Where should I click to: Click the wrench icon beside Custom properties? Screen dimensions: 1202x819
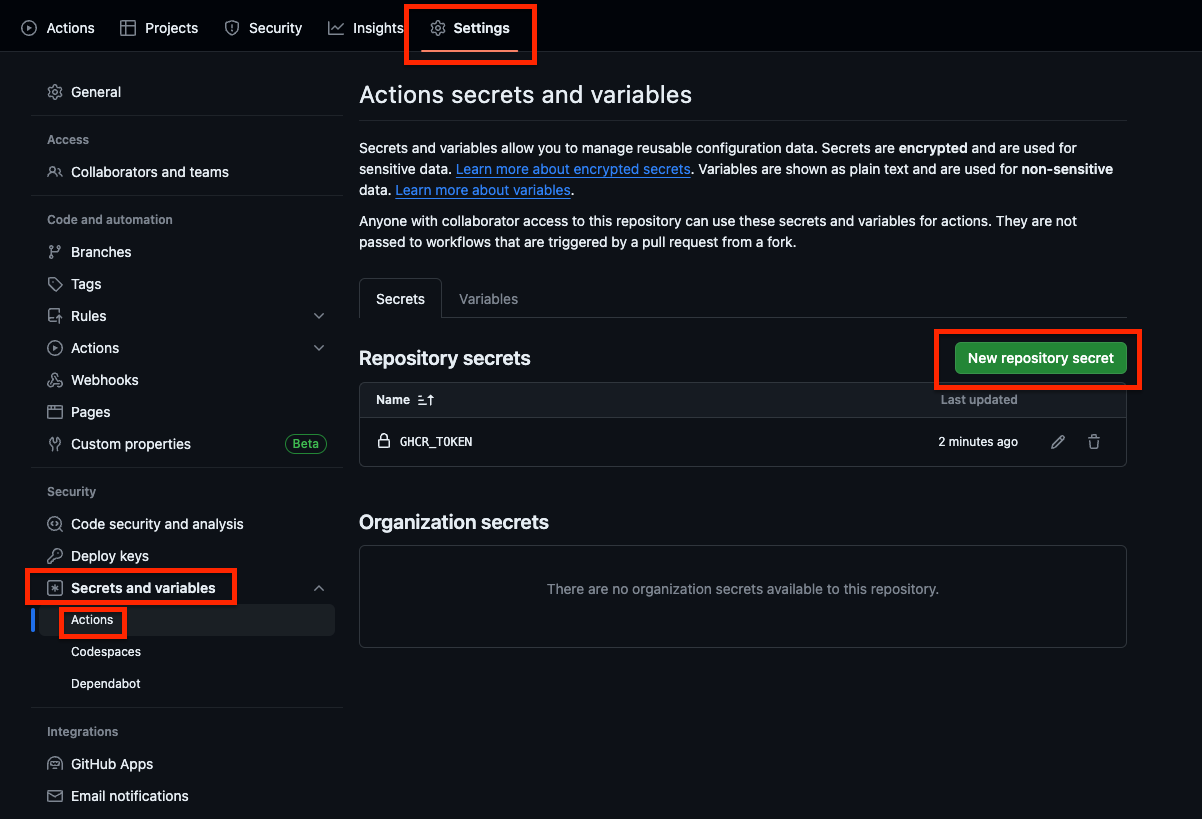(55, 444)
